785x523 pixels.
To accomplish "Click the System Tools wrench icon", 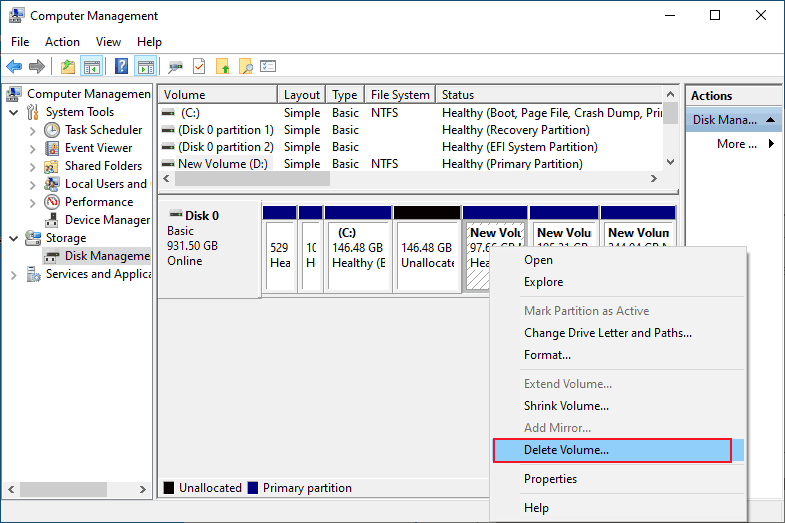I will coord(33,112).
